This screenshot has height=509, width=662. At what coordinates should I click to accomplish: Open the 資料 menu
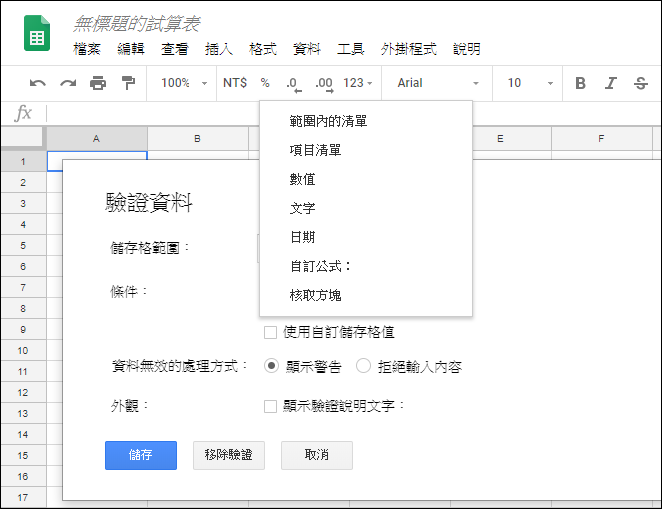307,49
